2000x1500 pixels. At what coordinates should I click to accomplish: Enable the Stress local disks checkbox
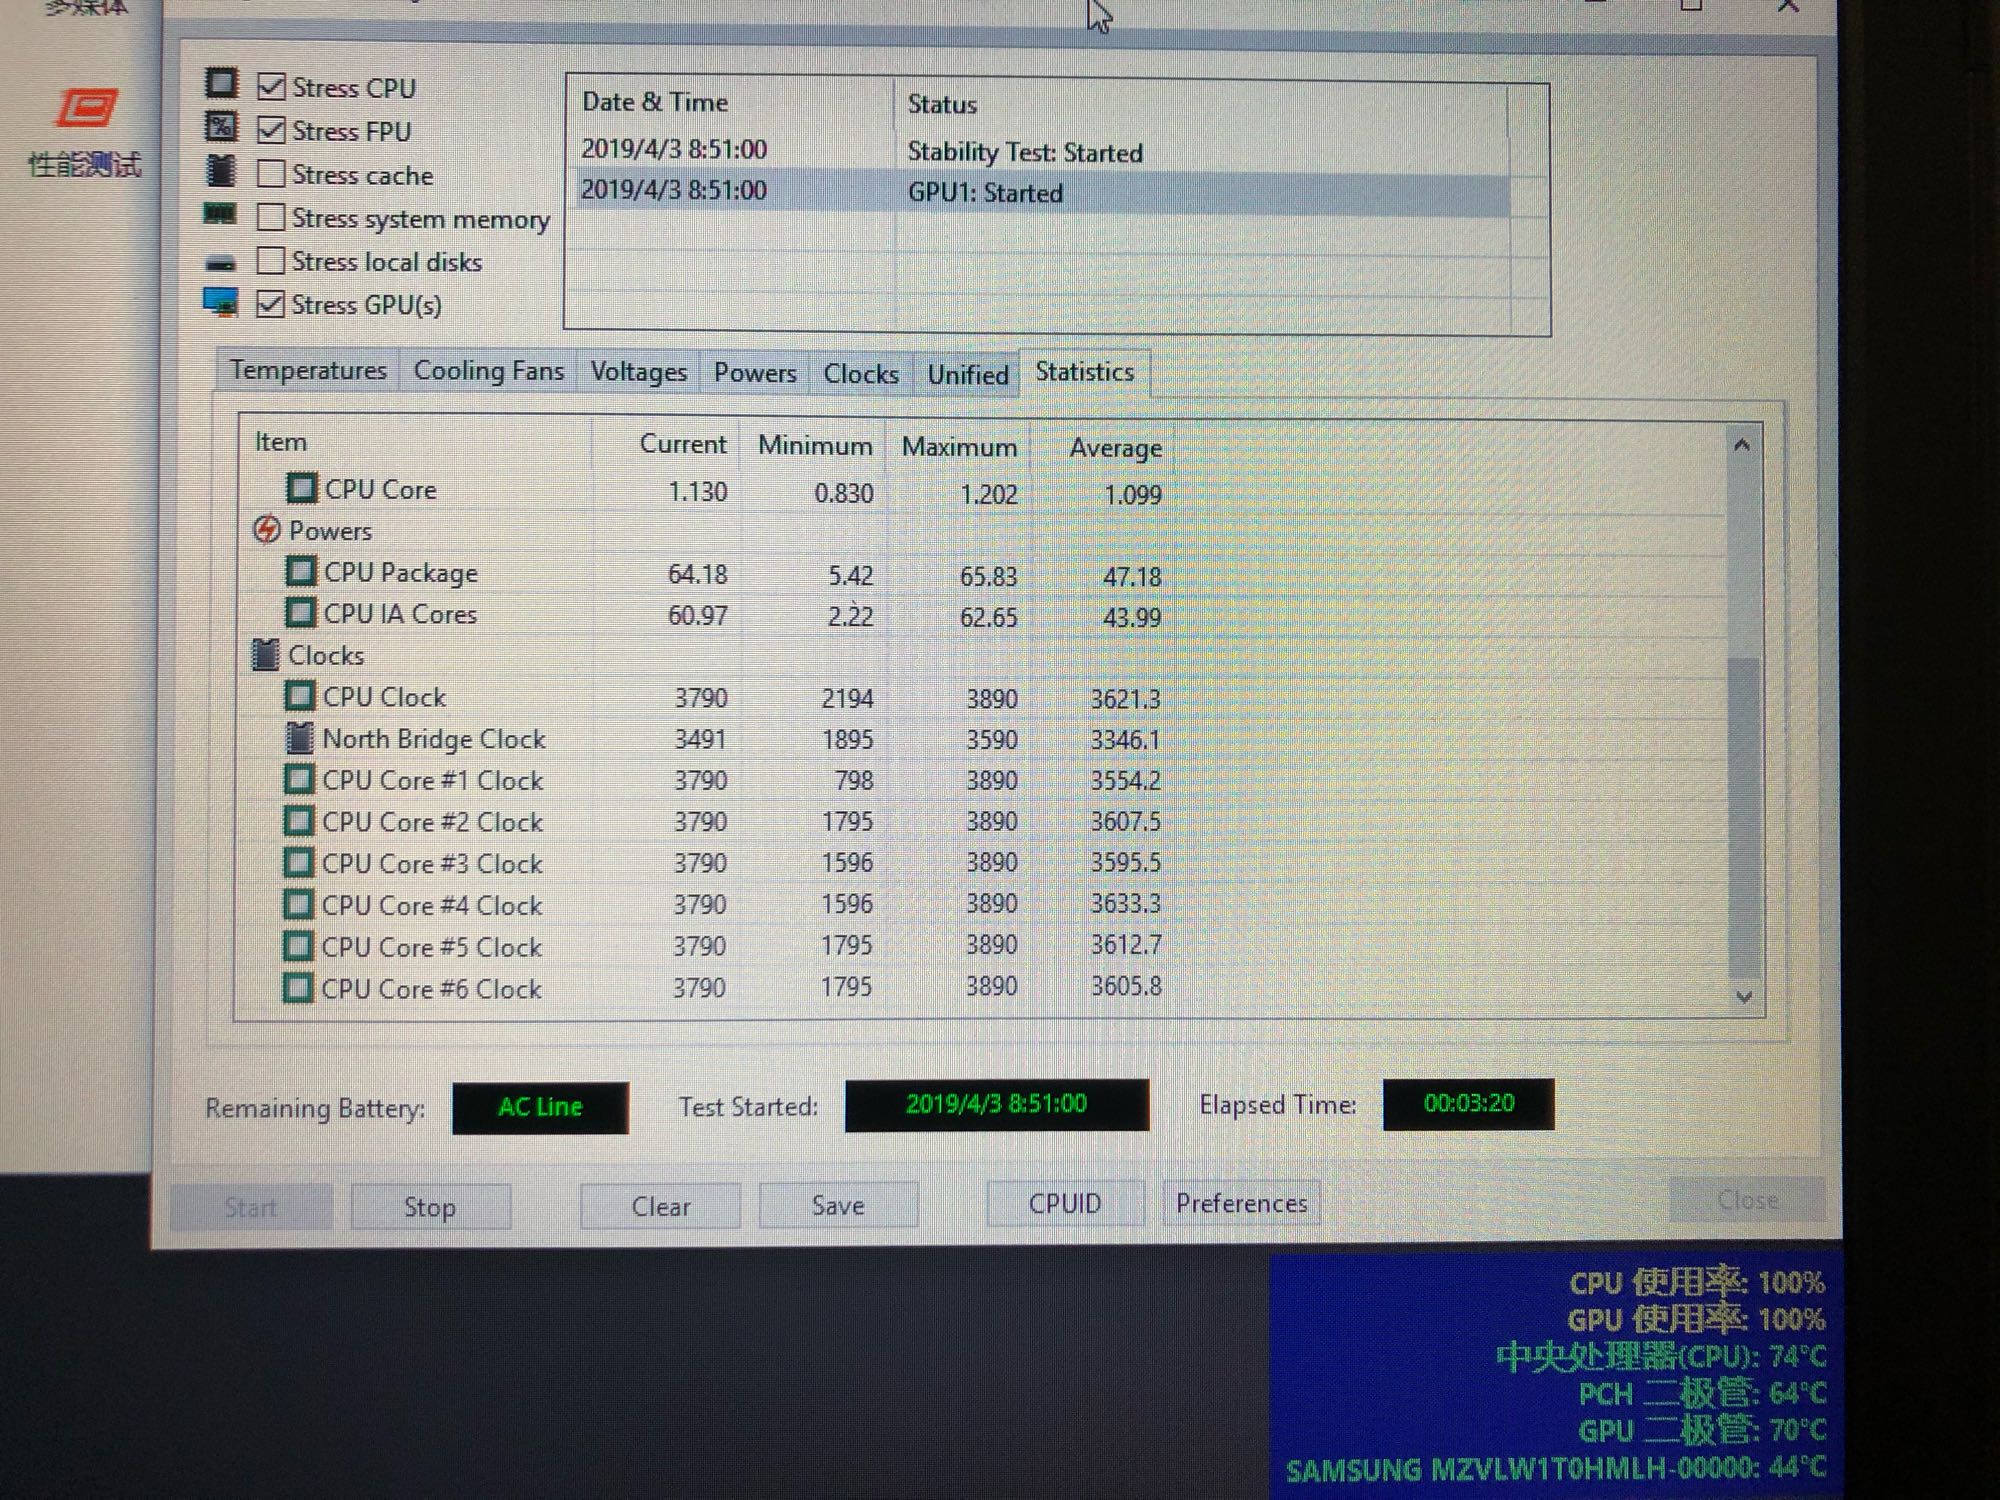click(x=270, y=261)
